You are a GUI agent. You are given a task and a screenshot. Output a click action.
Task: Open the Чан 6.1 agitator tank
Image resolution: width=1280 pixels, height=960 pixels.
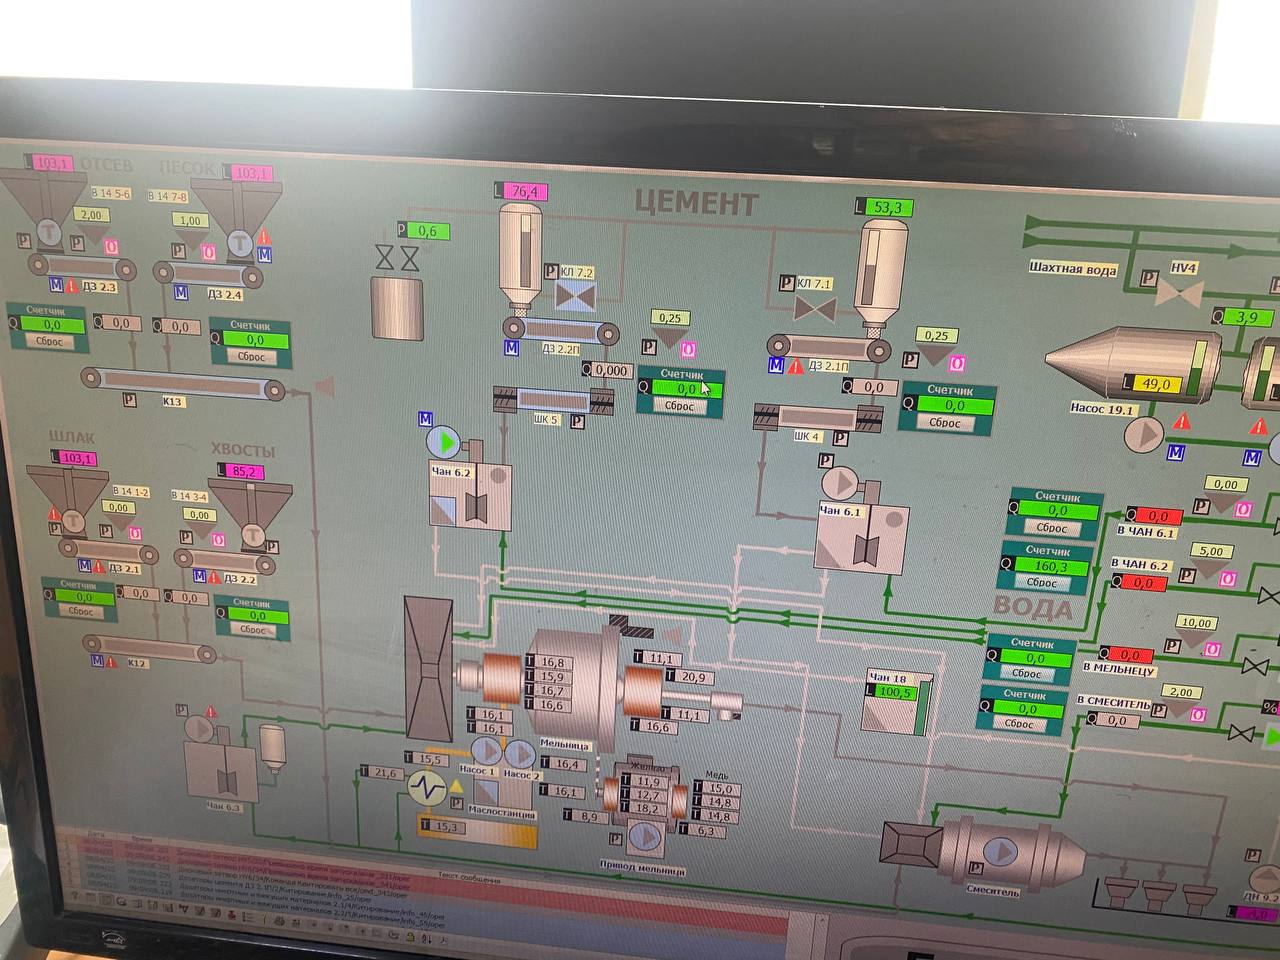[x=861, y=536]
